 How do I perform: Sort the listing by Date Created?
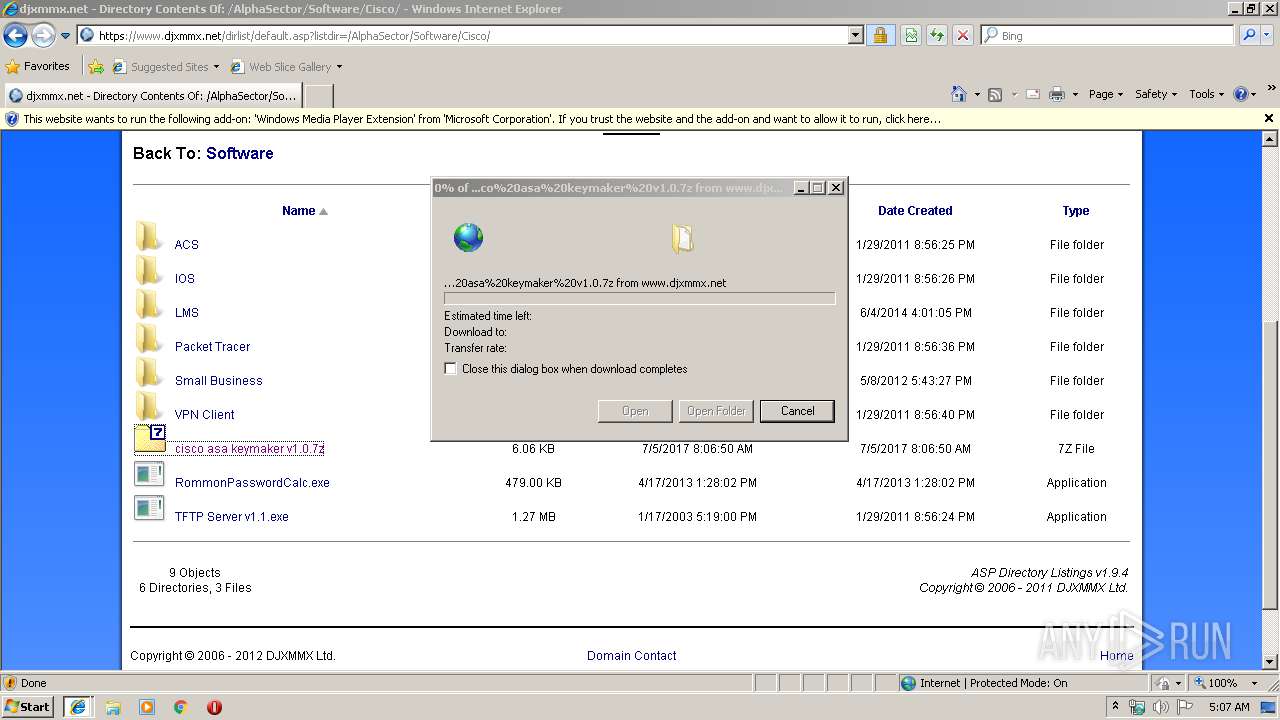click(x=915, y=211)
